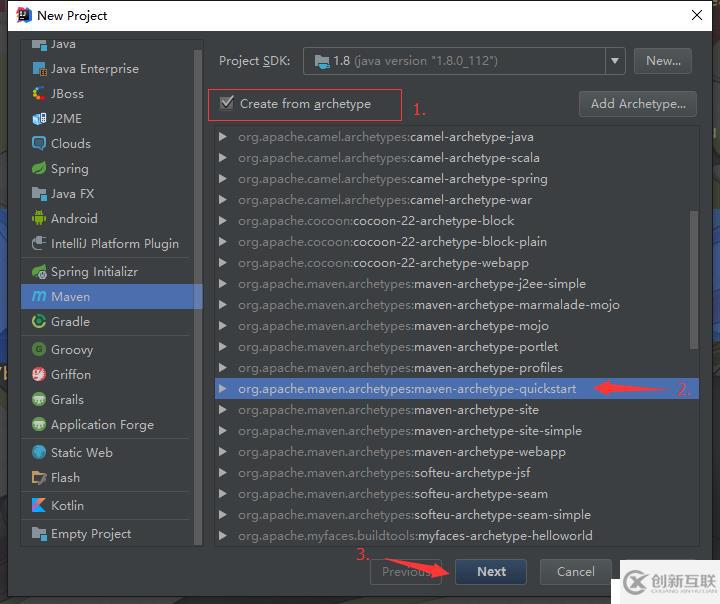
Task: Expand maven-archetype-j2ee-simple node
Action: click(x=223, y=283)
